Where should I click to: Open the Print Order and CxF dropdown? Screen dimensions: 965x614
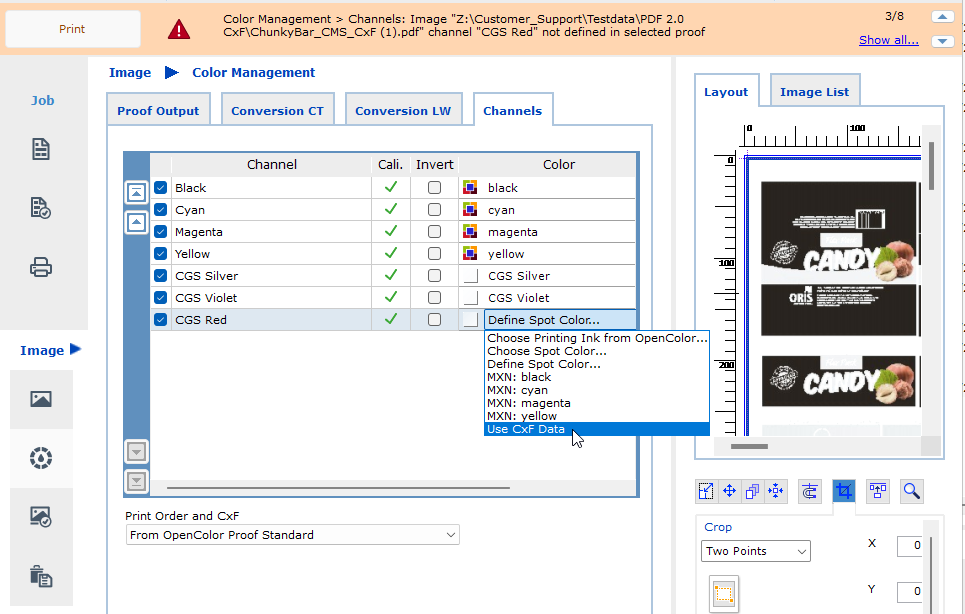tap(292, 535)
